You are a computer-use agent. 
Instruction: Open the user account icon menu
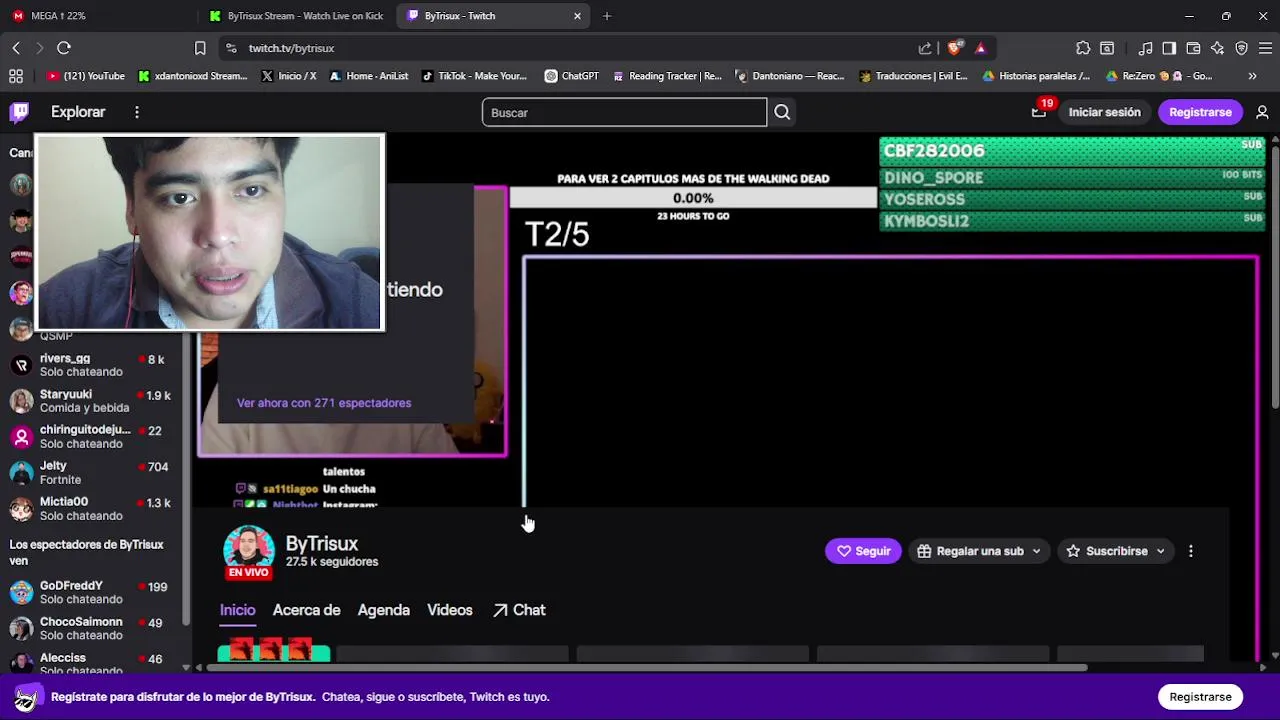click(1262, 112)
